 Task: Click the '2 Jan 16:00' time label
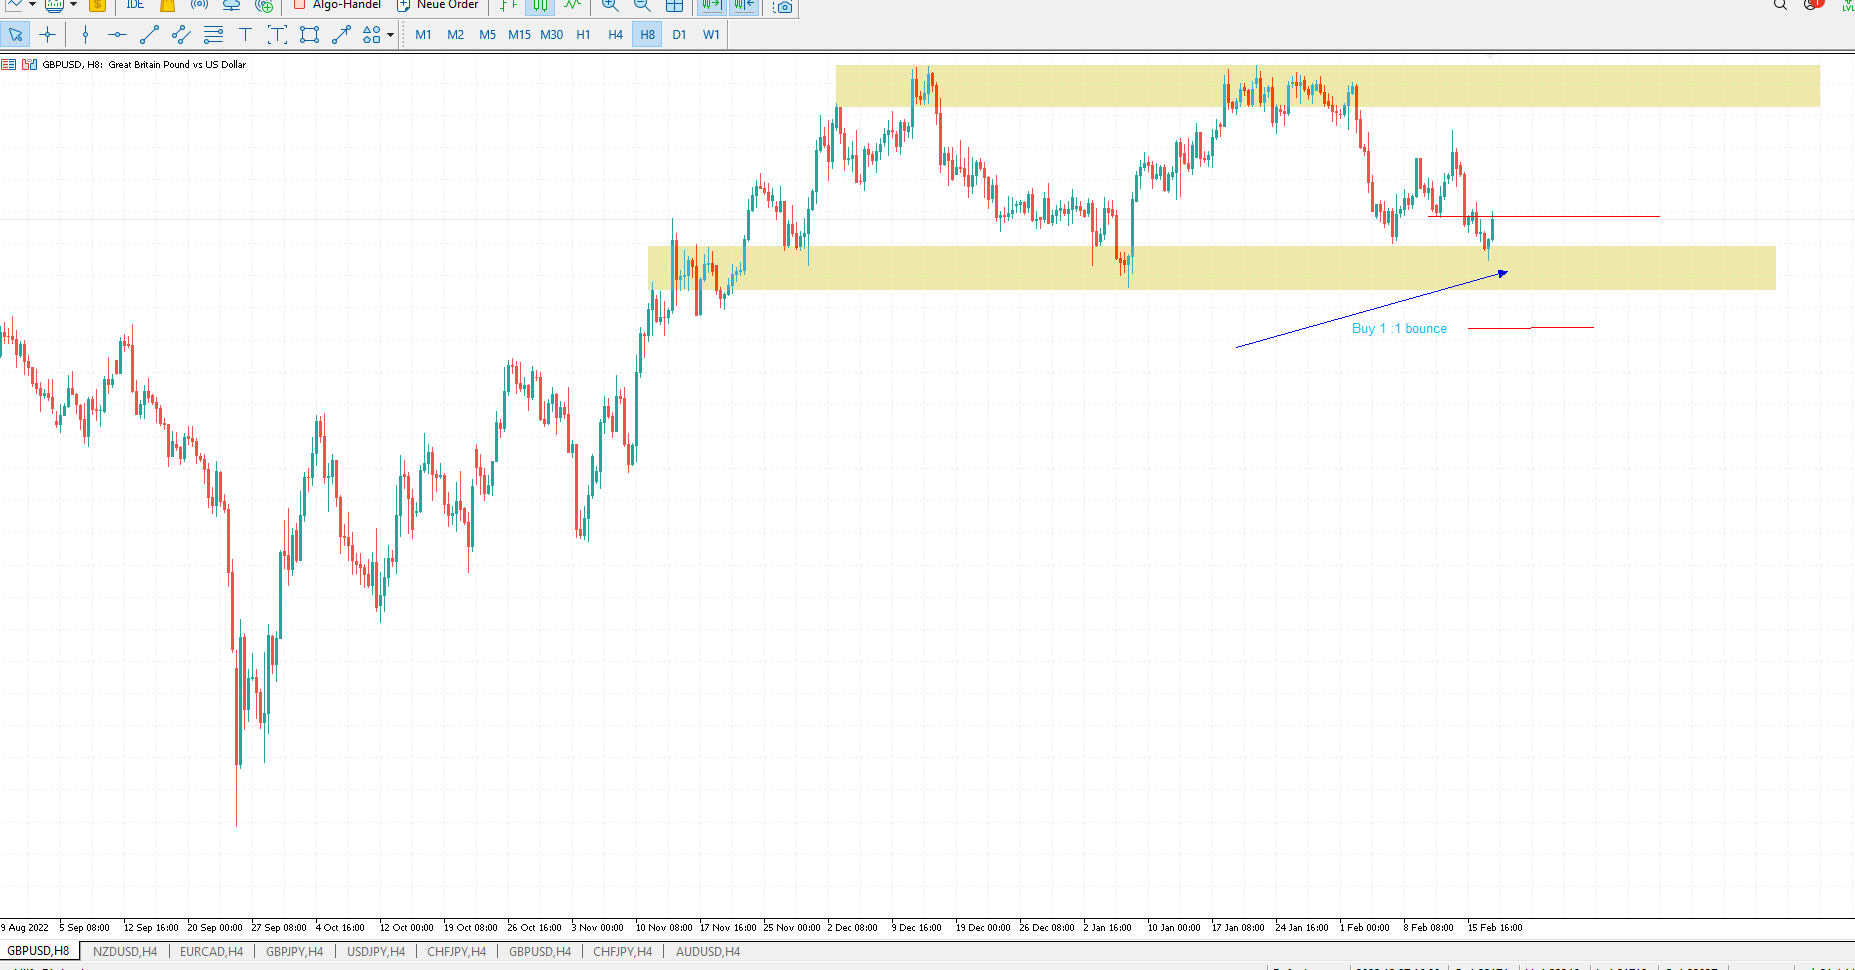(x=1108, y=928)
